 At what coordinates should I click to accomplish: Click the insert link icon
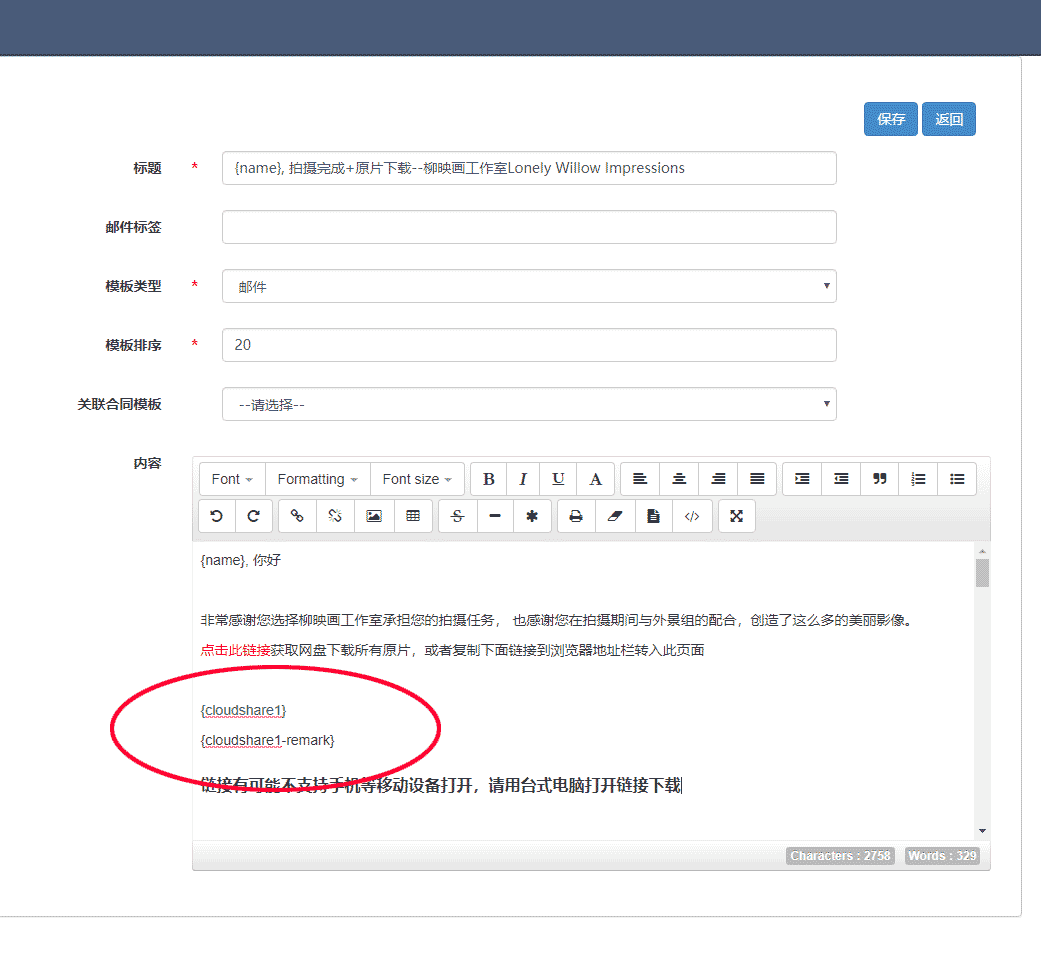click(297, 516)
